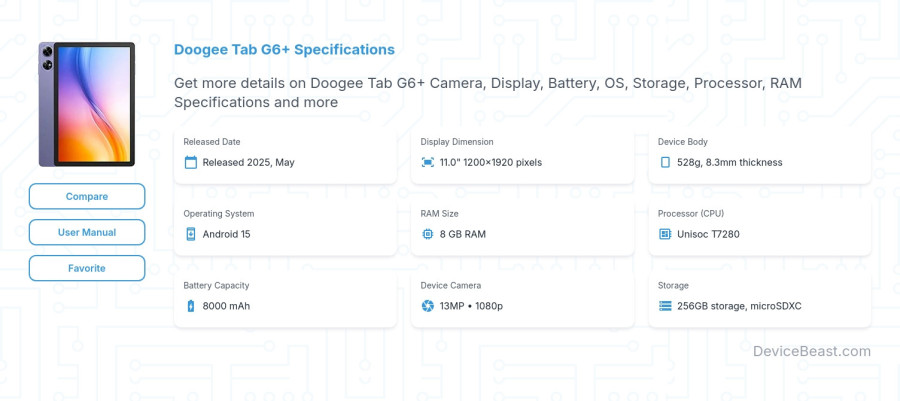
Task: Click the 'Device Body' label
Action: pyautogui.click(x=682, y=142)
